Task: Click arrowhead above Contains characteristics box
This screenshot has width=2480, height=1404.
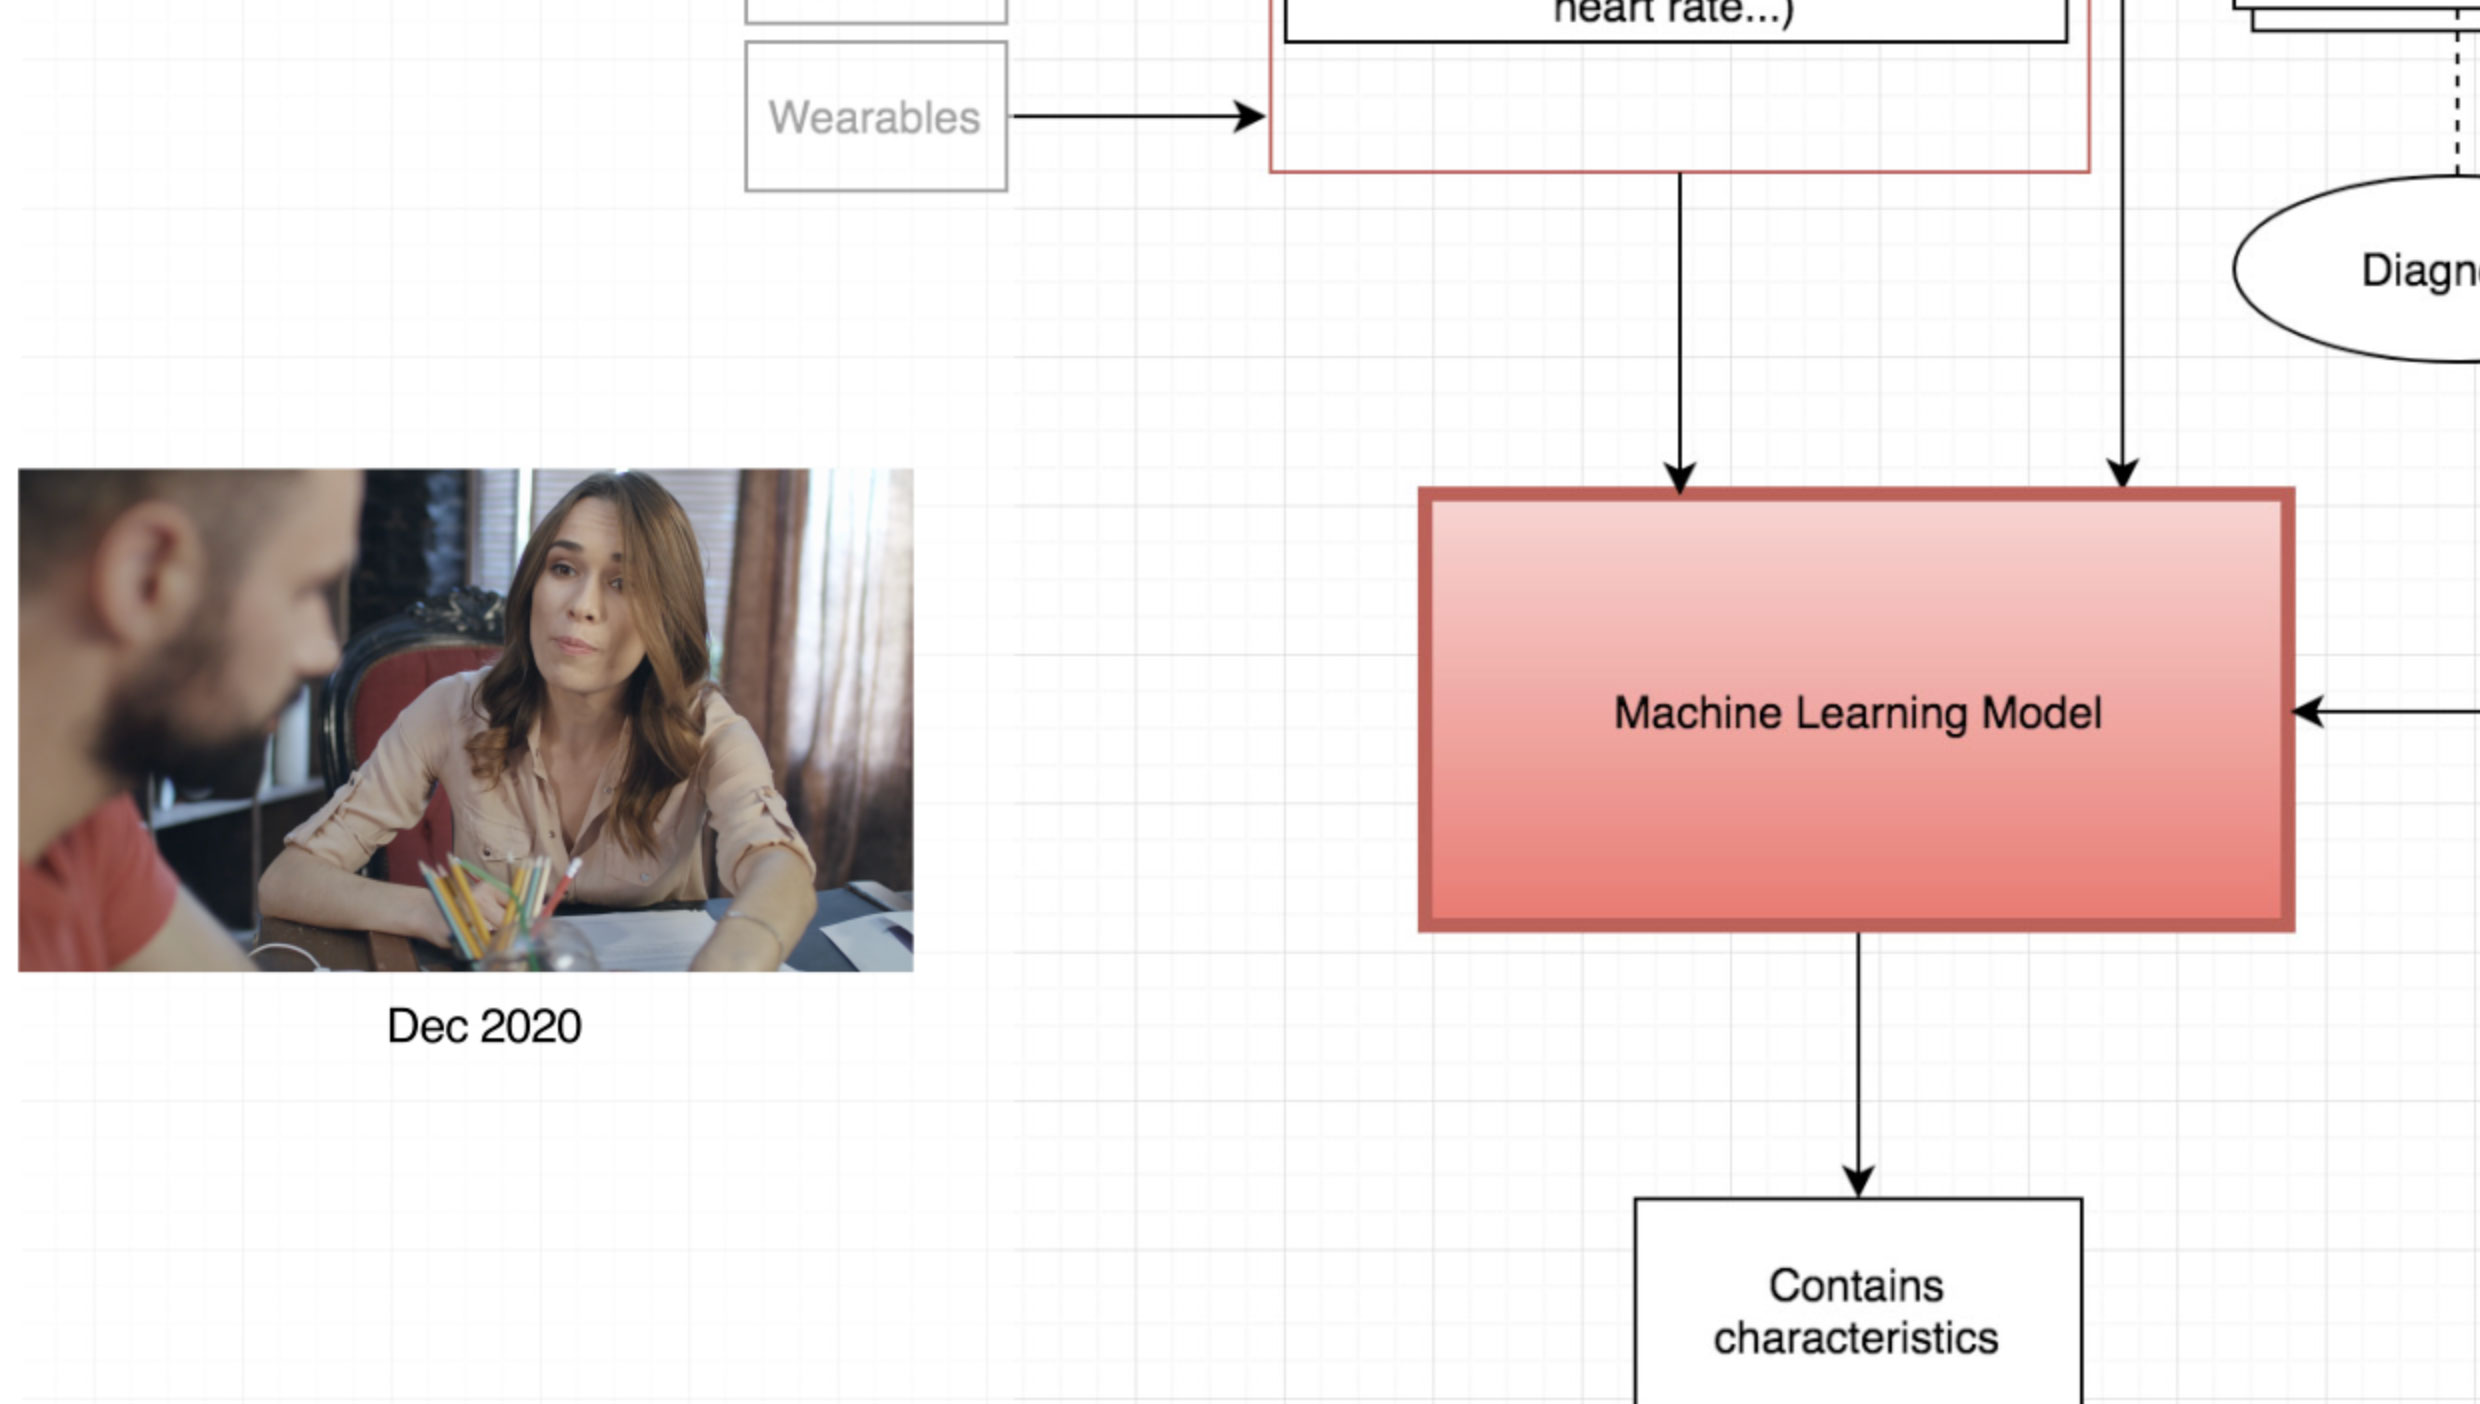Action: [x=1858, y=1182]
